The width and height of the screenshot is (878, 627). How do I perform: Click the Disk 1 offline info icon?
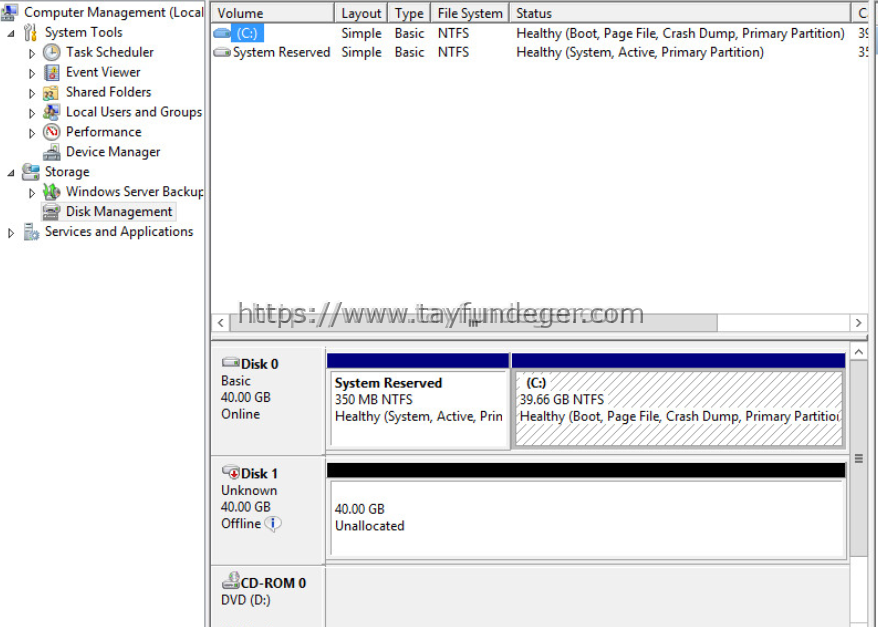[x=273, y=524]
